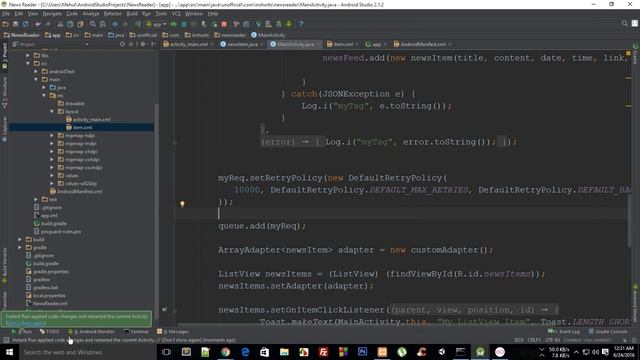Screen dimensions: 640x360
Task: Click the Cut scissors icon
Action: click(60, 24)
